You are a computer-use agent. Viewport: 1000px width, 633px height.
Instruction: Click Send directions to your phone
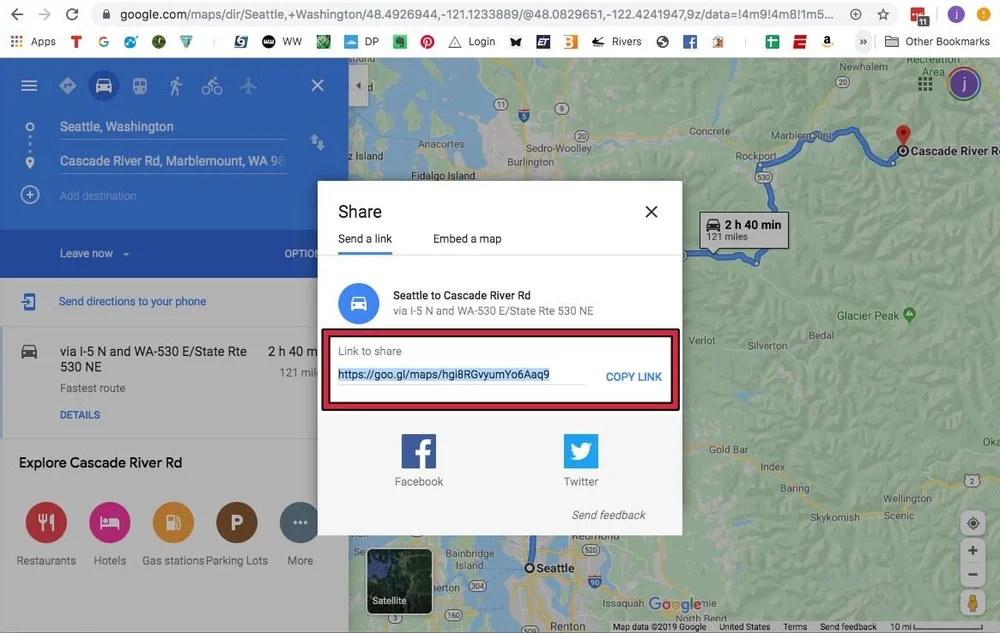pyautogui.click(x=131, y=300)
